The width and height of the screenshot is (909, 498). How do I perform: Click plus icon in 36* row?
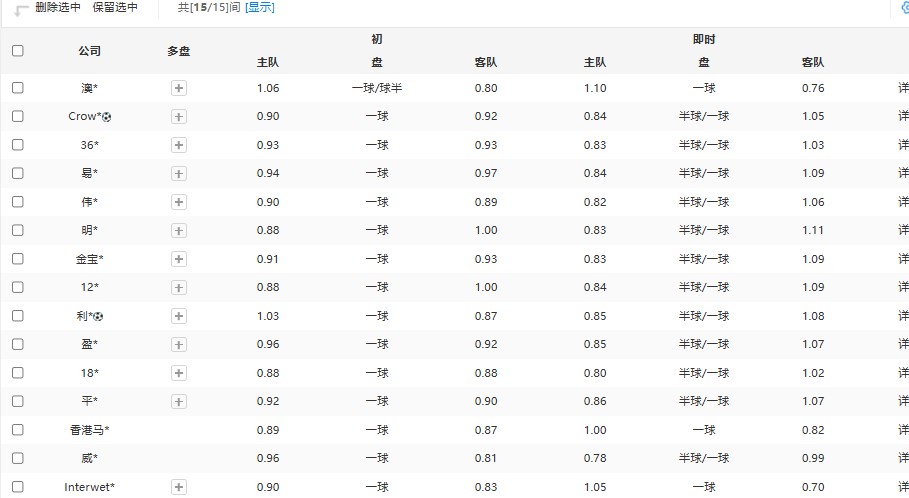[x=179, y=145]
